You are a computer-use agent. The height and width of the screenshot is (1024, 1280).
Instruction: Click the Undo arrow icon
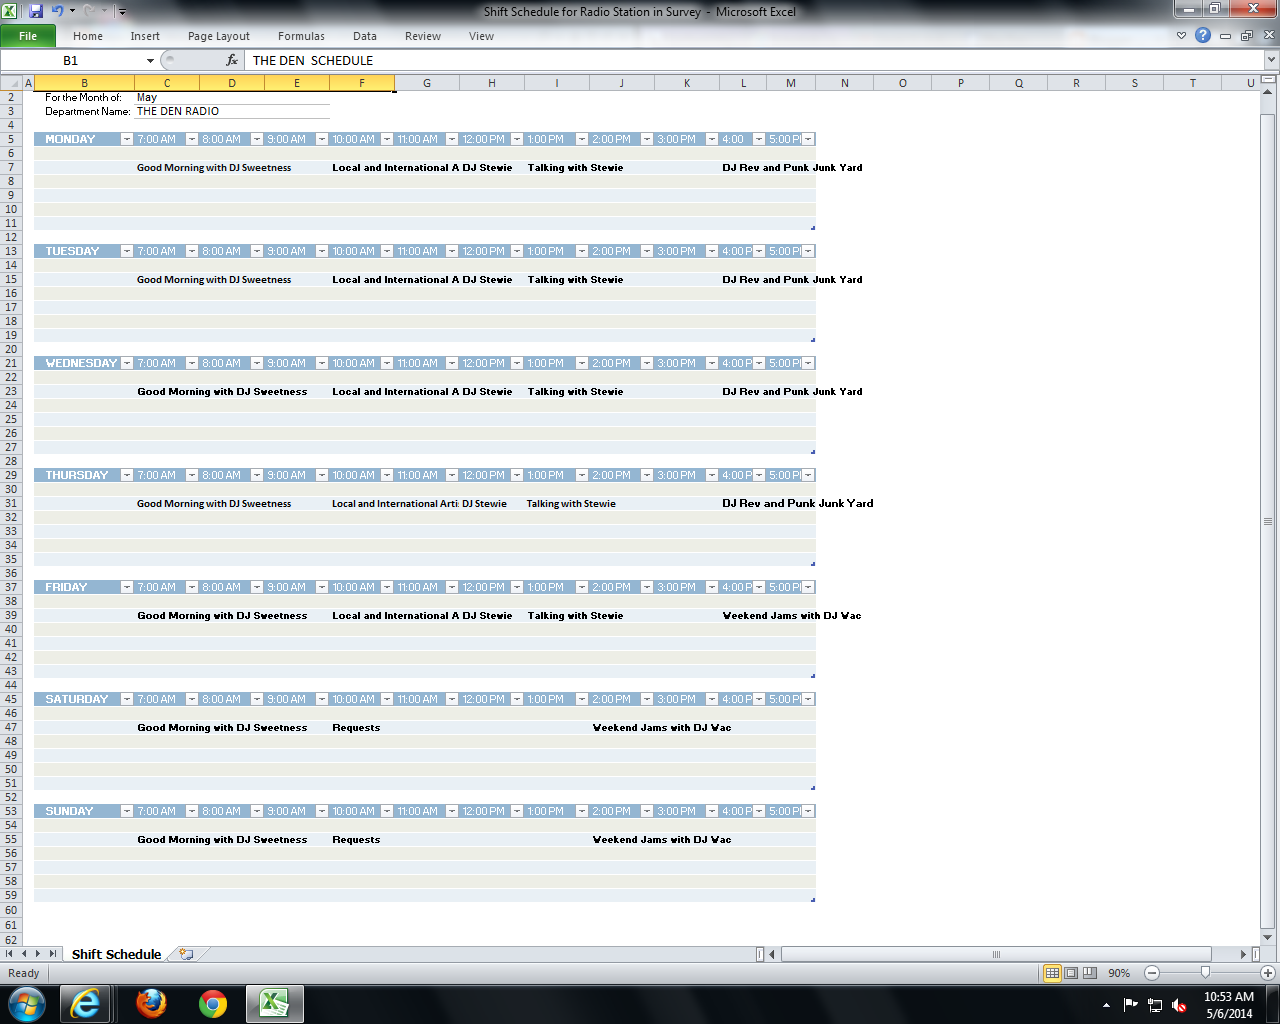point(57,11)
